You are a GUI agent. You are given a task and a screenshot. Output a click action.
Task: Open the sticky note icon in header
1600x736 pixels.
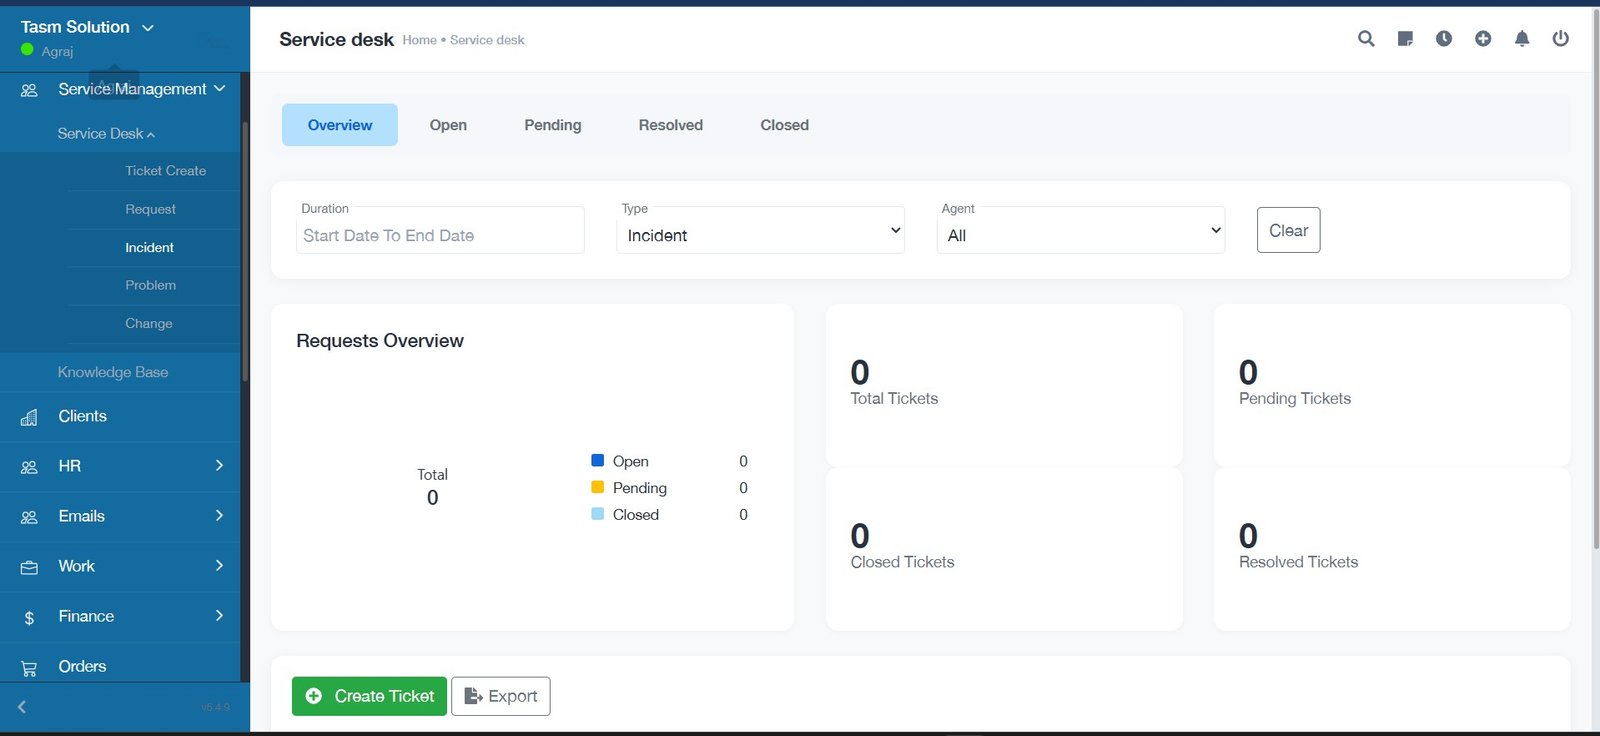1405,39
